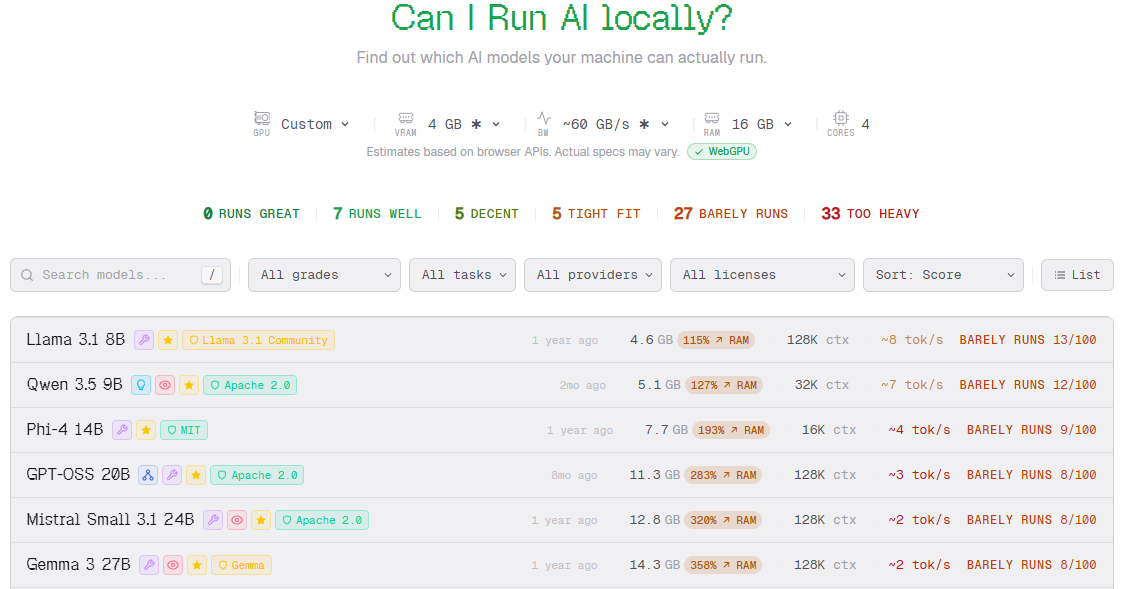This screenshot has height=589, width=1127.
Task: Open the GPU Custom dropdown
Action: click(x=315, y=124)
